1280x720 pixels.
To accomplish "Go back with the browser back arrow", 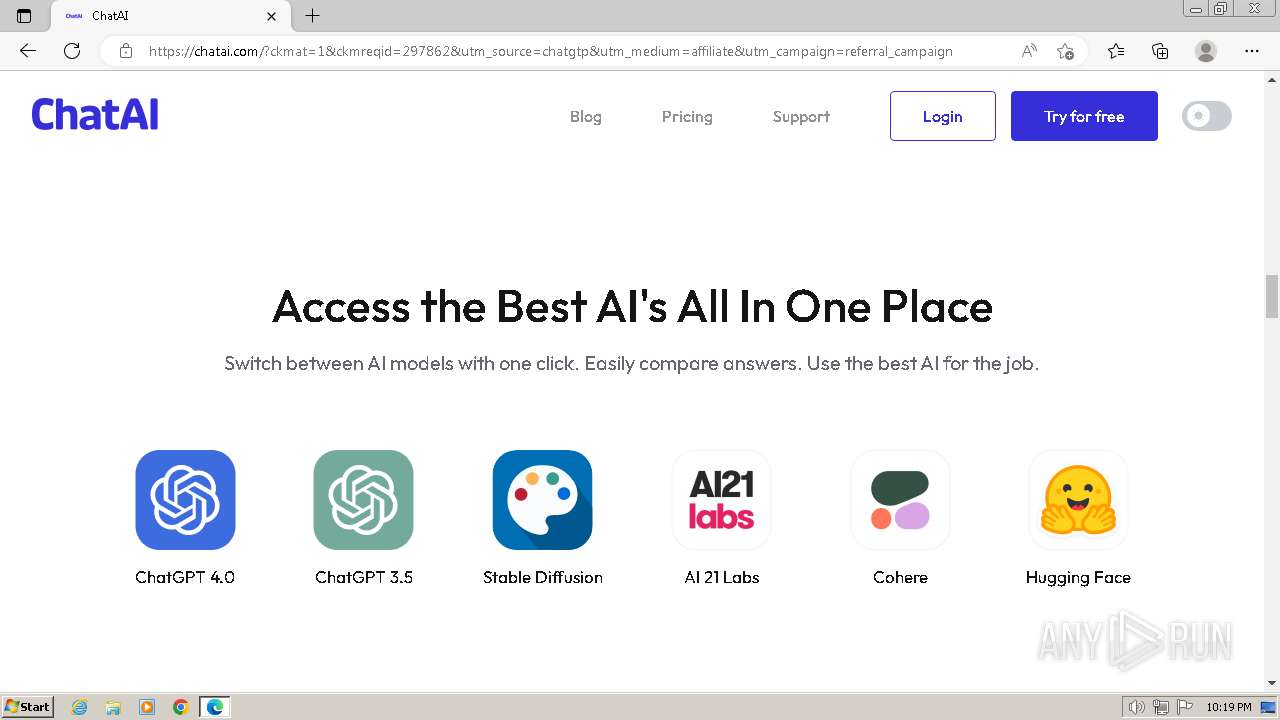I will pos(28,51).
